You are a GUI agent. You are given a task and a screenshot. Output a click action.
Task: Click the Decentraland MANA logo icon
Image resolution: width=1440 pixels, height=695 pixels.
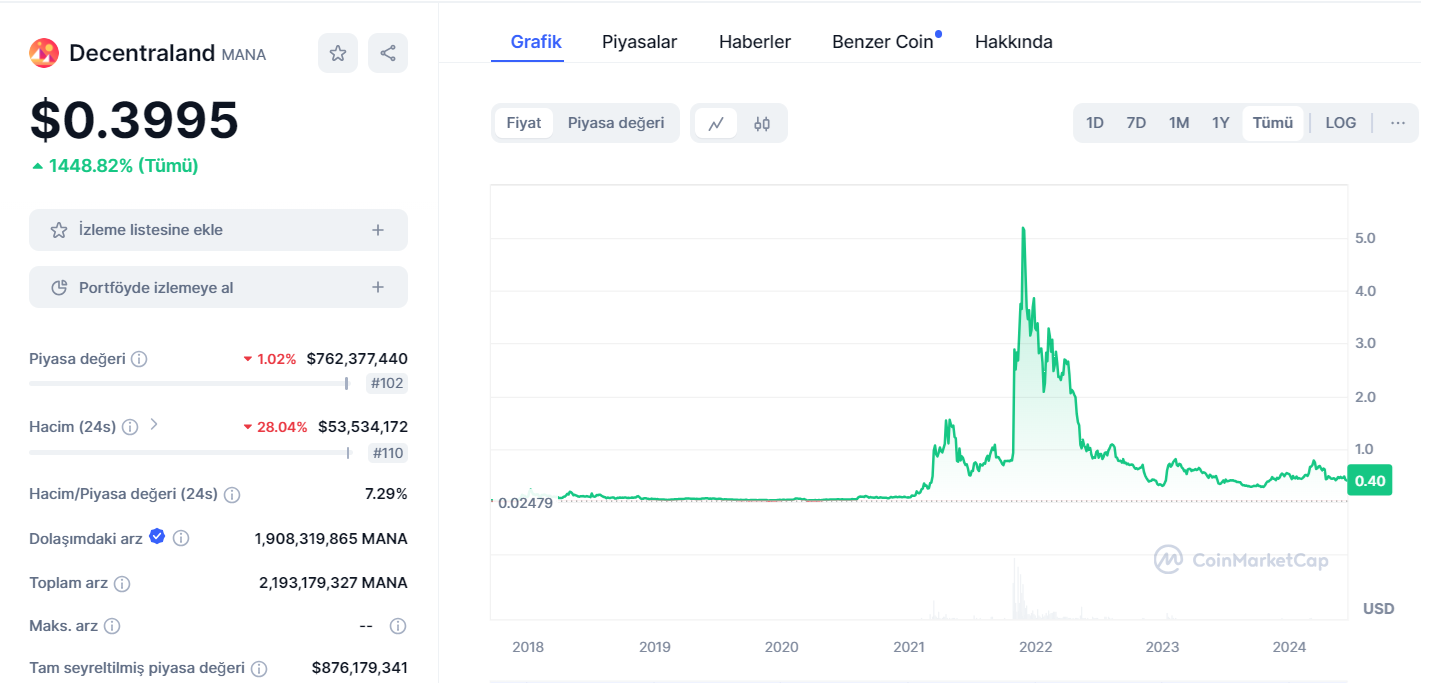tap(44, 53)
